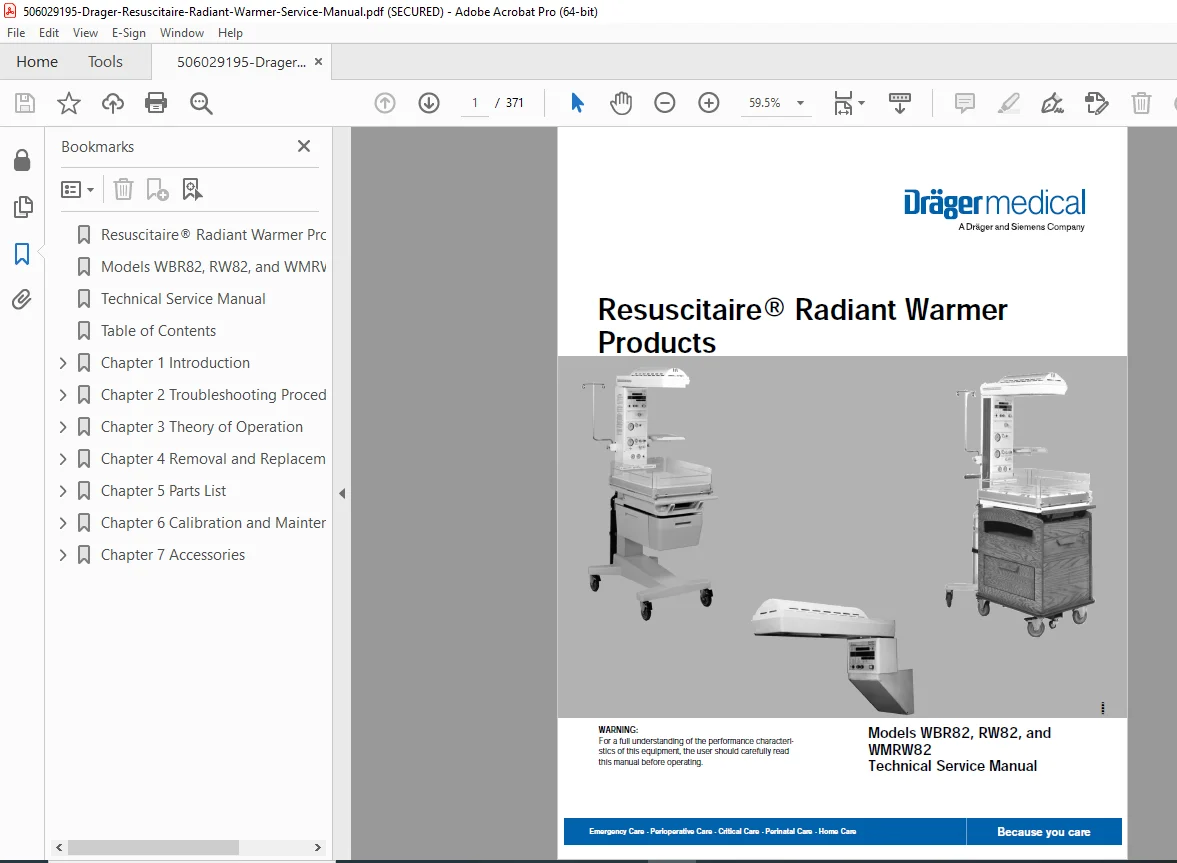Click the Save file icon
The image size is (1177, 863).
pyautogui.click(x=25, y=103)
